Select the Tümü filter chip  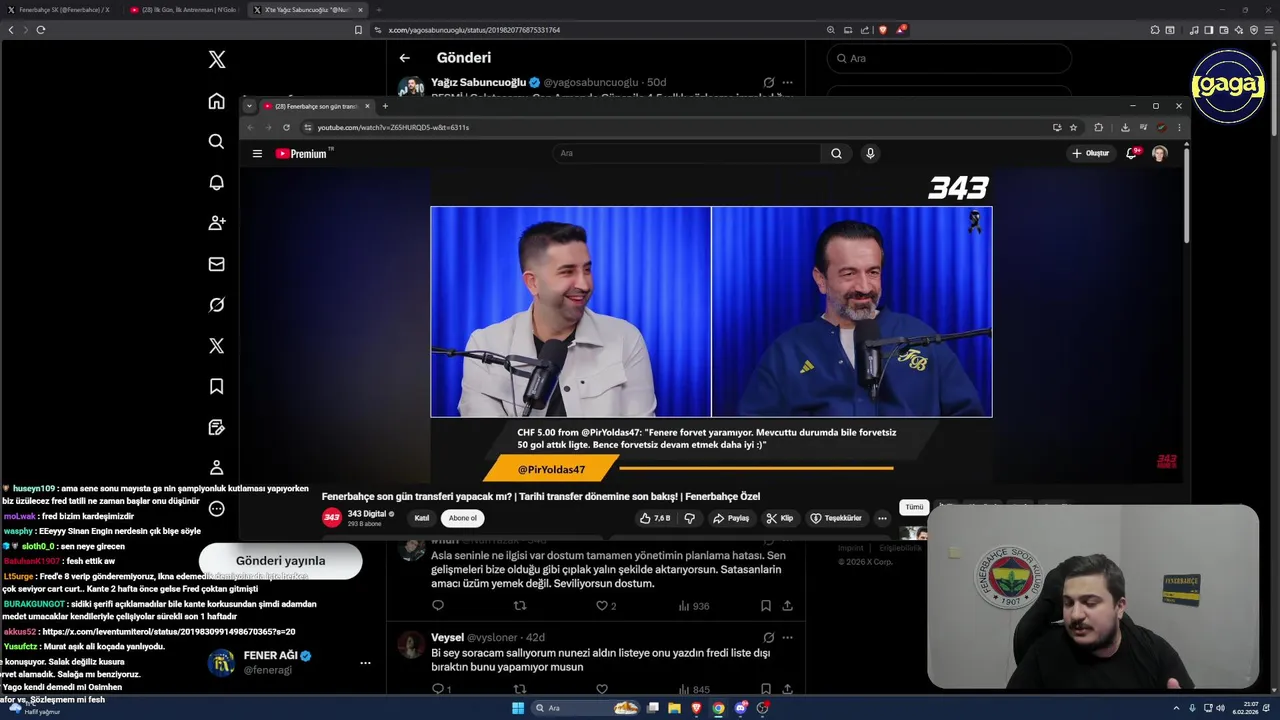pyautogui.click(x=914, y=507)
